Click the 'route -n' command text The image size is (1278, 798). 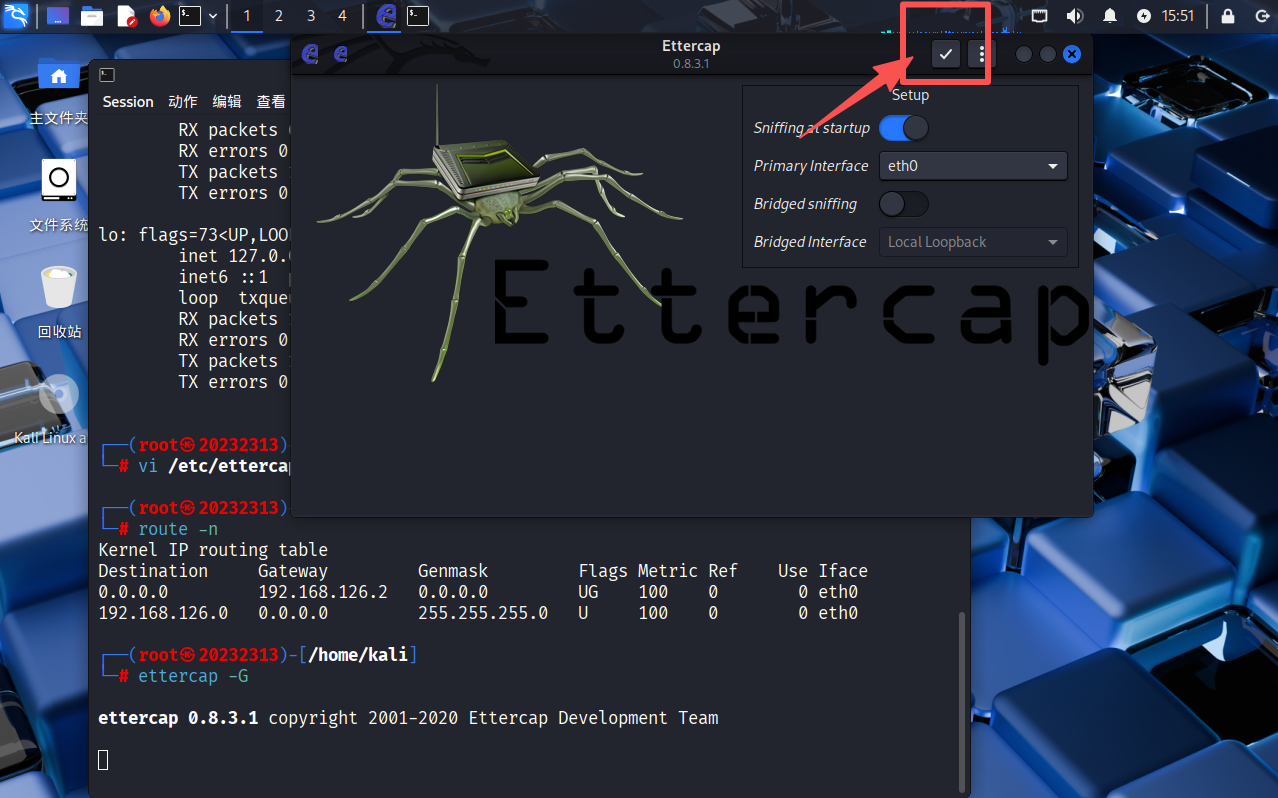178,529
